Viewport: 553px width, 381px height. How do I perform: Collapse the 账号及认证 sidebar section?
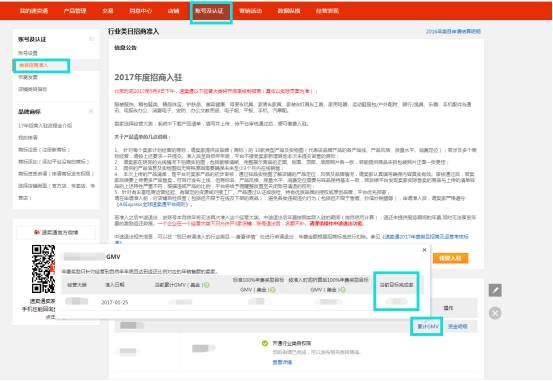pyautogui.click(x=91, y=39)
